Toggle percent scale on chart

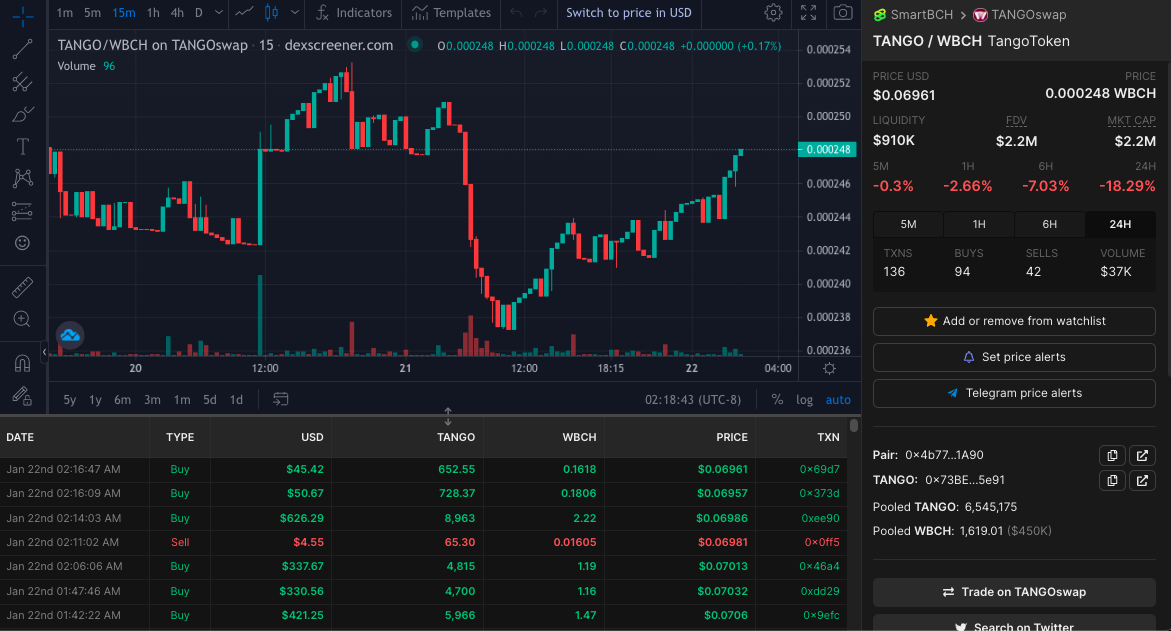[x=777, y=400]
